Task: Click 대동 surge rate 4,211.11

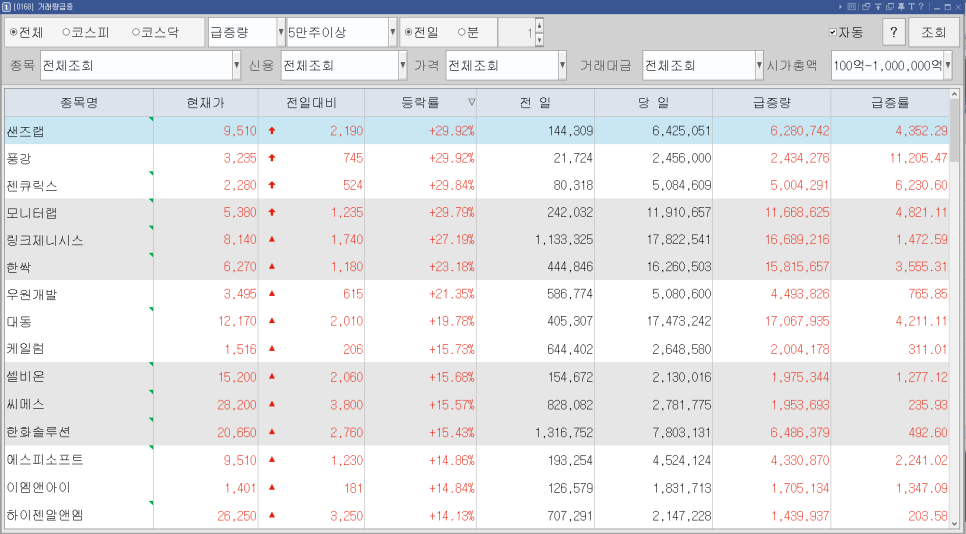Action: point(921,321)
